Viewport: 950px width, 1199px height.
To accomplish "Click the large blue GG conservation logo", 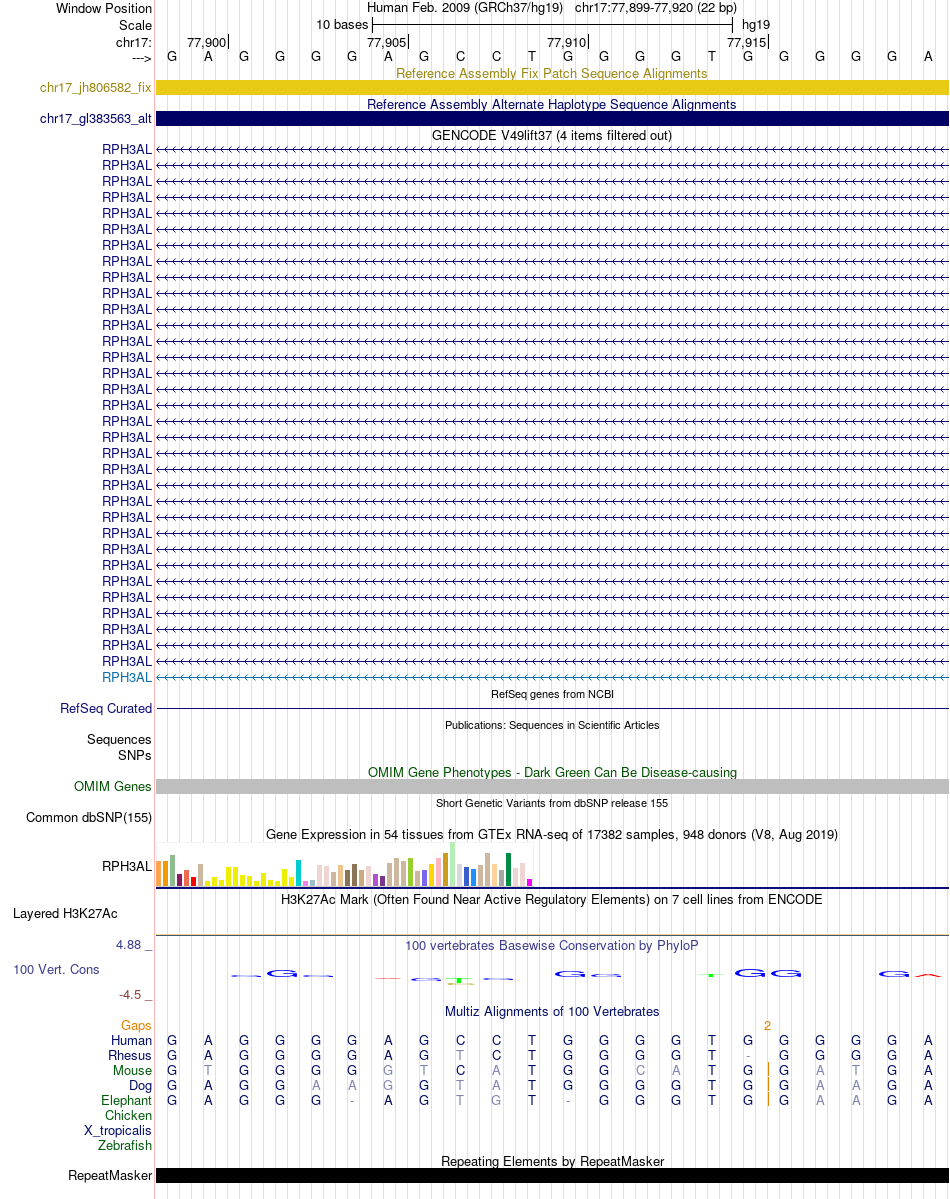I will [x=768, y=973].
